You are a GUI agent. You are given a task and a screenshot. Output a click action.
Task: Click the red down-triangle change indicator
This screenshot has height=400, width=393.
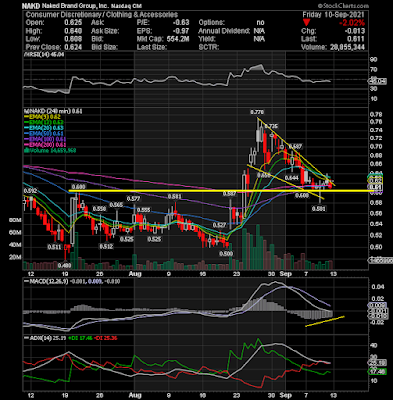306,23
